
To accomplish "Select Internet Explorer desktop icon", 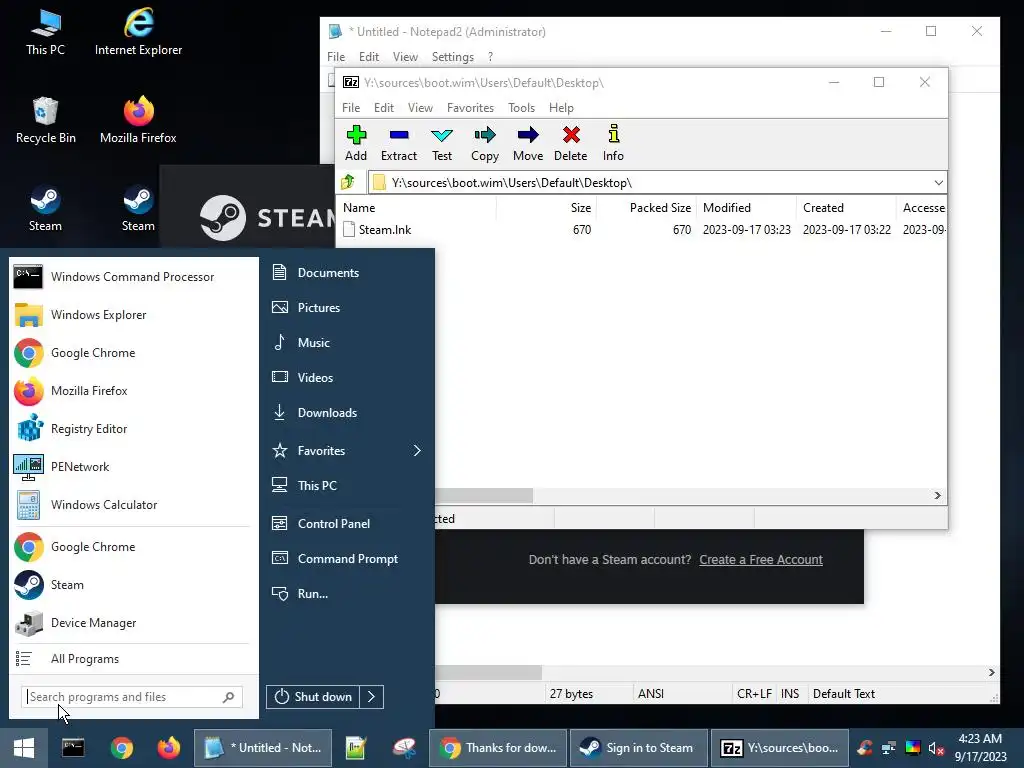I will pos(138,33).
